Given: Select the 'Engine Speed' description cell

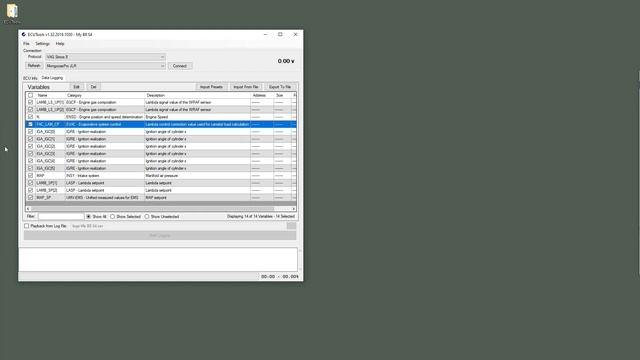Looking at the screenshot, I should coord(198,117).
